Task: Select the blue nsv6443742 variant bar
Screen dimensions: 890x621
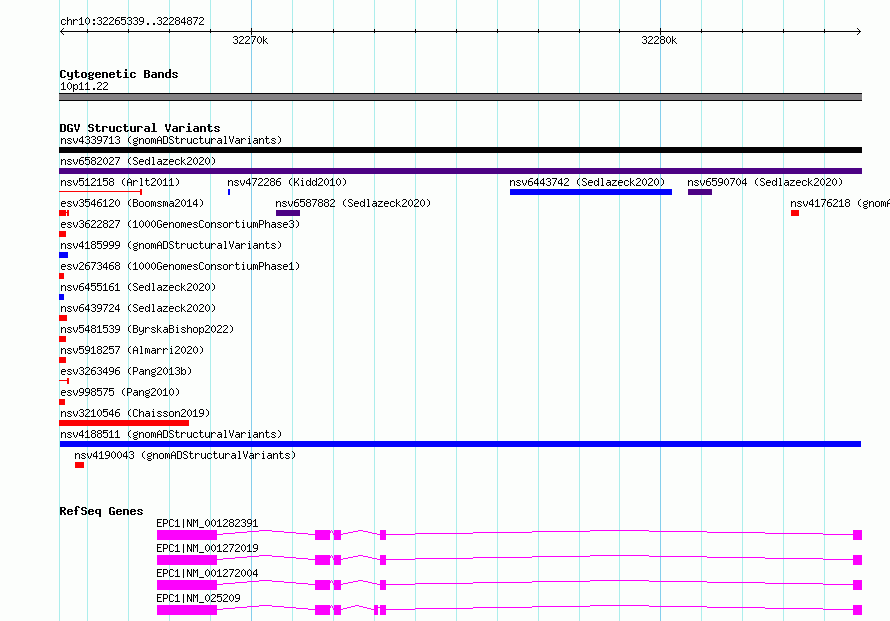Action: (591, 192)
